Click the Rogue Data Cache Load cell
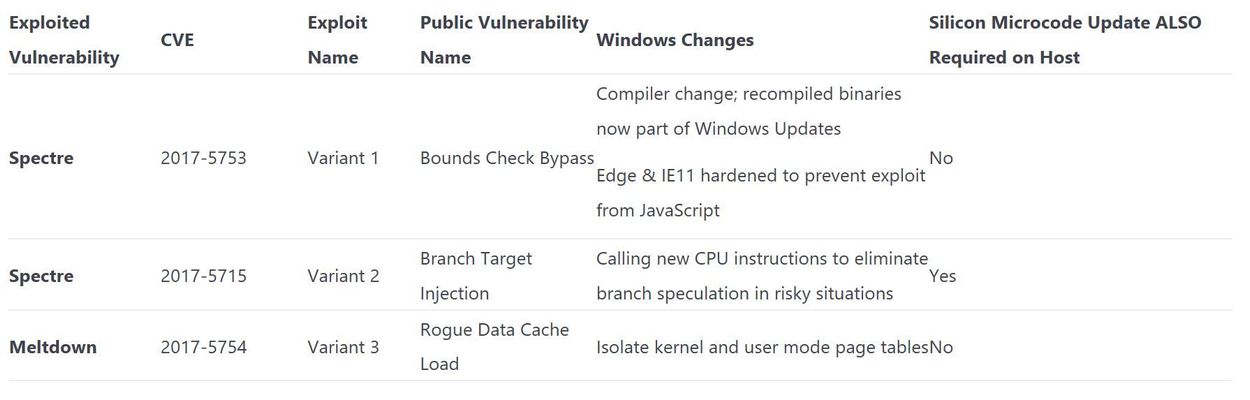 [x=494, y=347]
